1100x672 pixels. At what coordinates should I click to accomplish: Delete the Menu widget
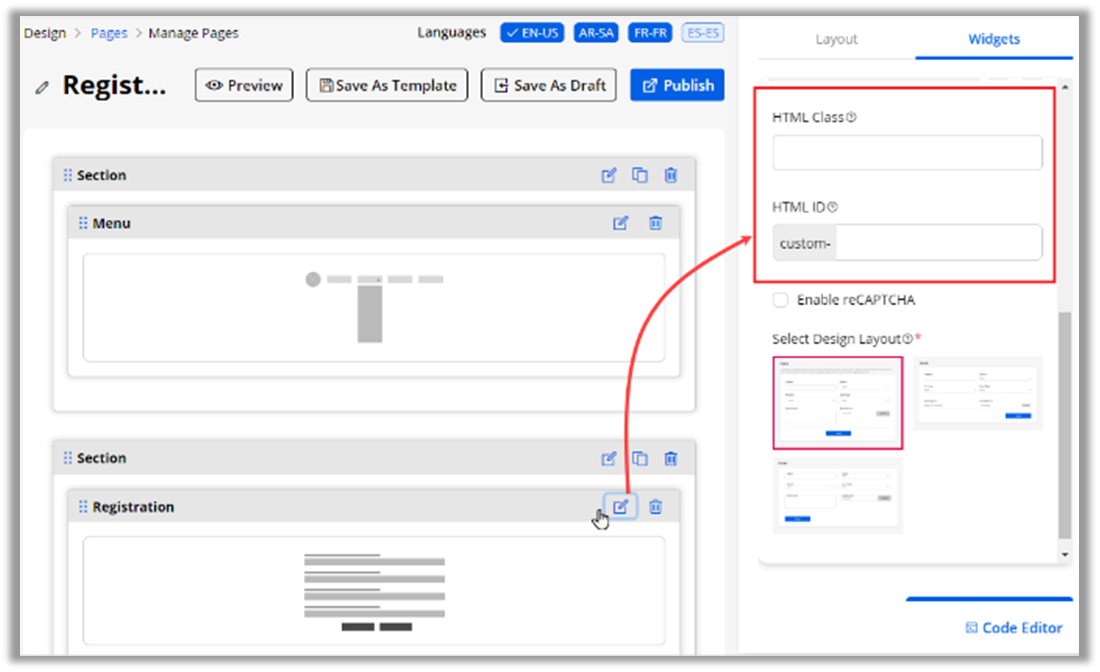[x=656, y=223]
